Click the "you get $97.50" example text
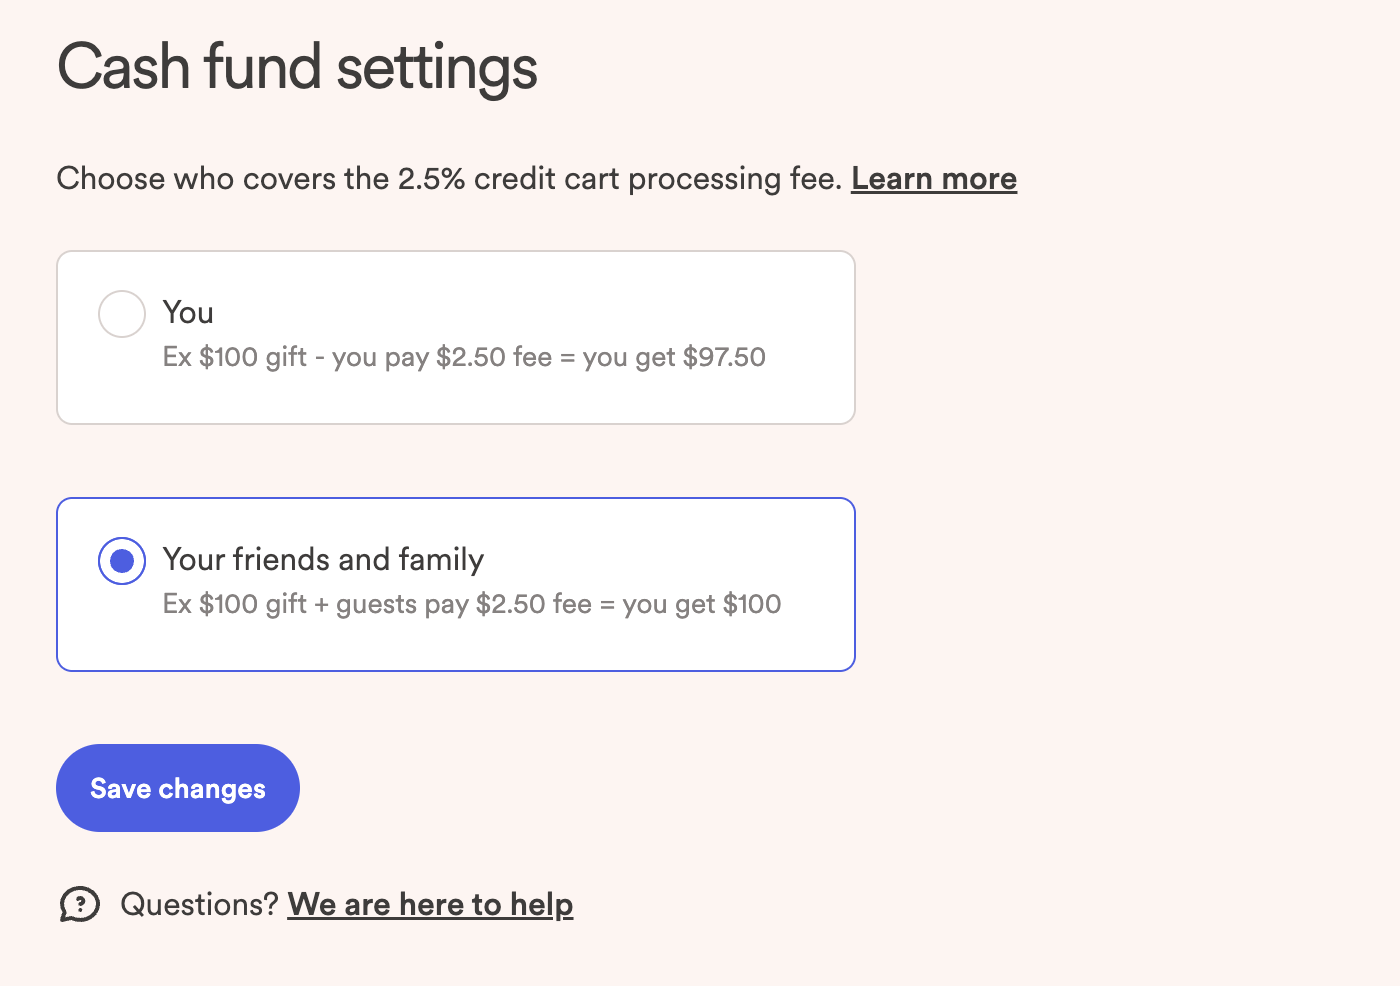Screen dimensions: 1400x986 pos(674,357)
